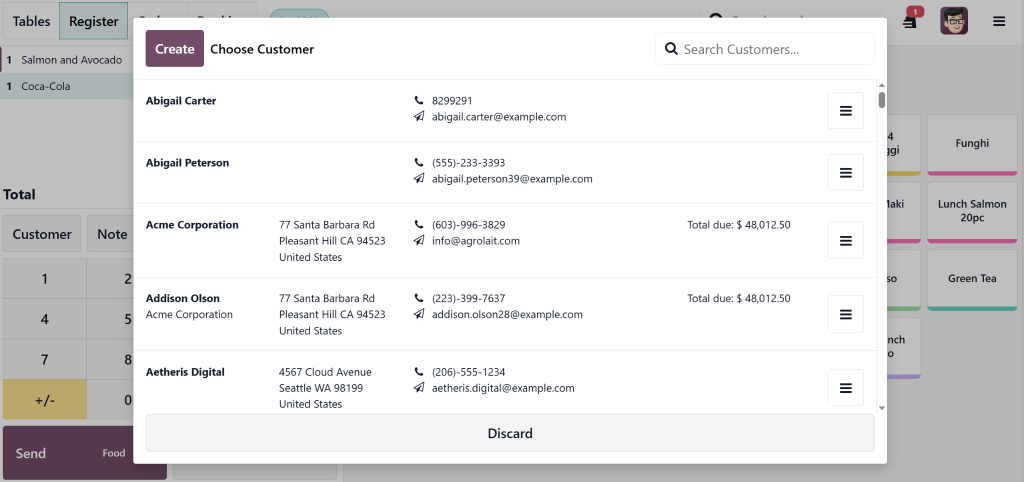Screen dimensions: 1024x482
Task: Add the Lunch Salmon 20pc product
Action: 972,212
